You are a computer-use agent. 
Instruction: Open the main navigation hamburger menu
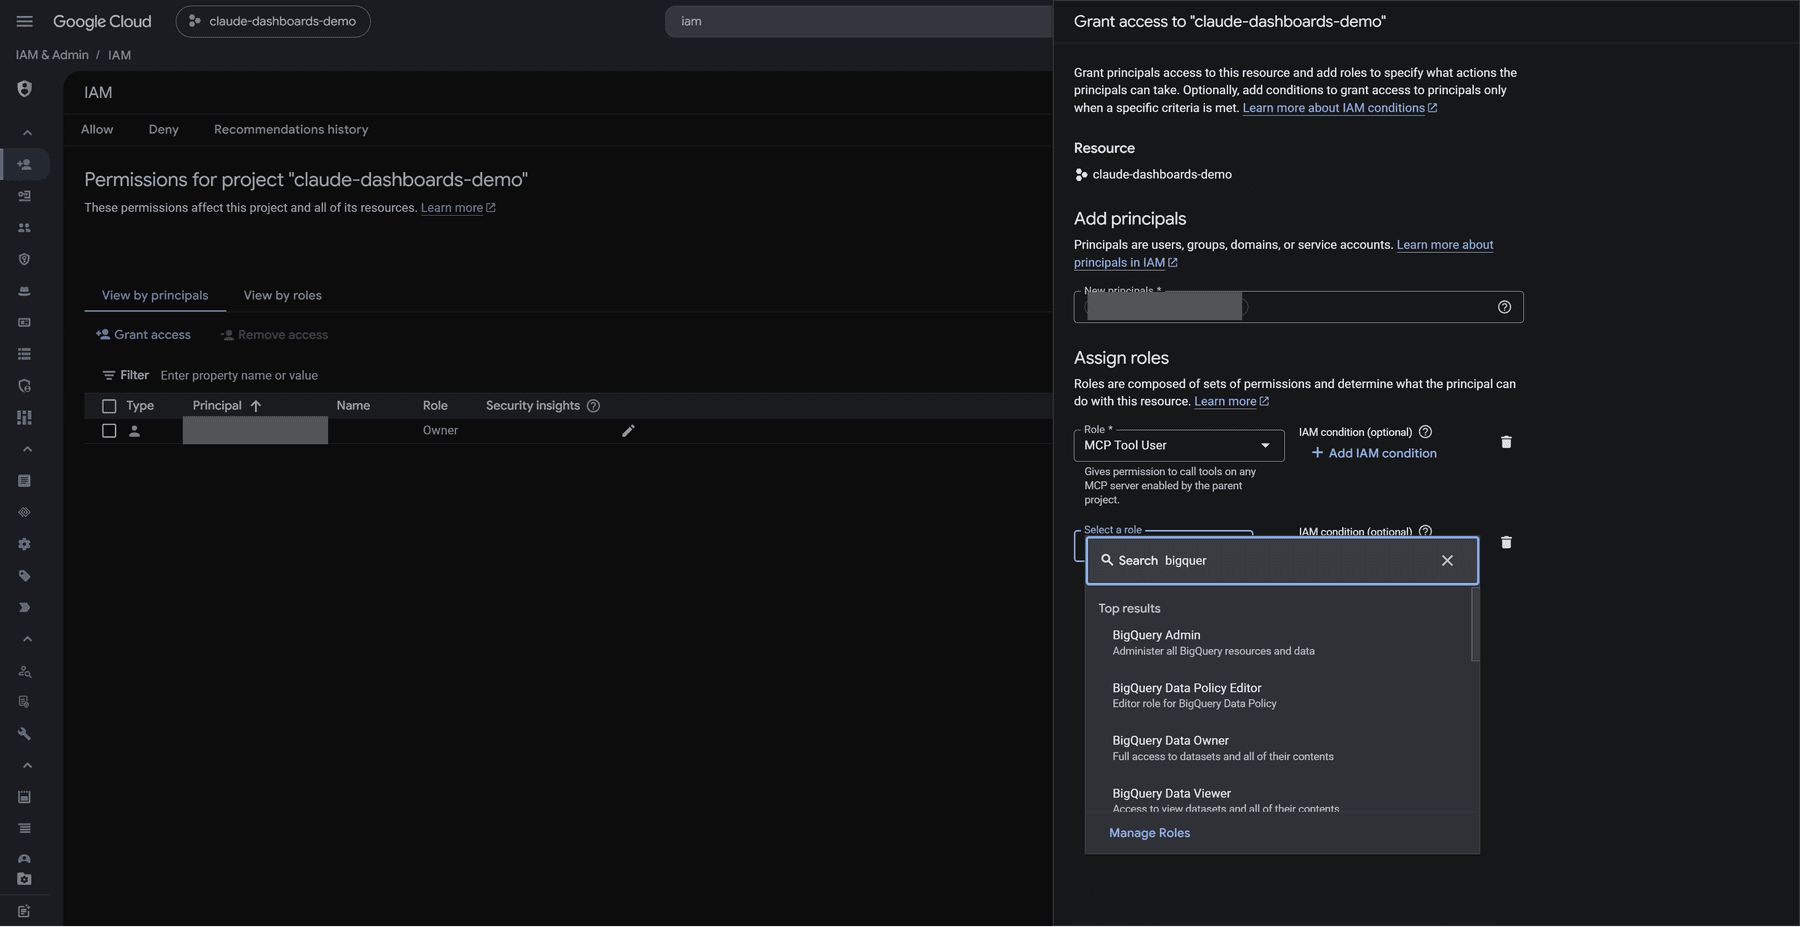point(25,21)
